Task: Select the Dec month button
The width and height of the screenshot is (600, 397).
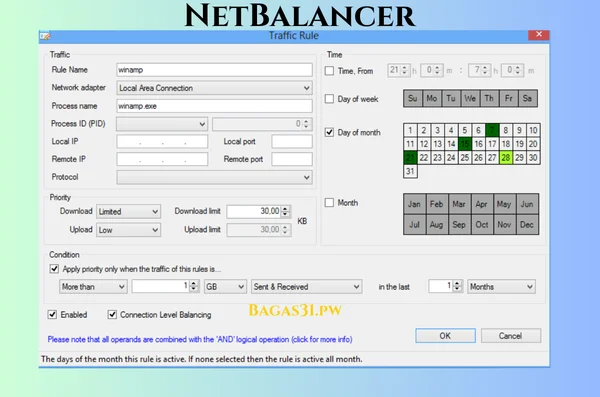Action: tap(527, 224)
